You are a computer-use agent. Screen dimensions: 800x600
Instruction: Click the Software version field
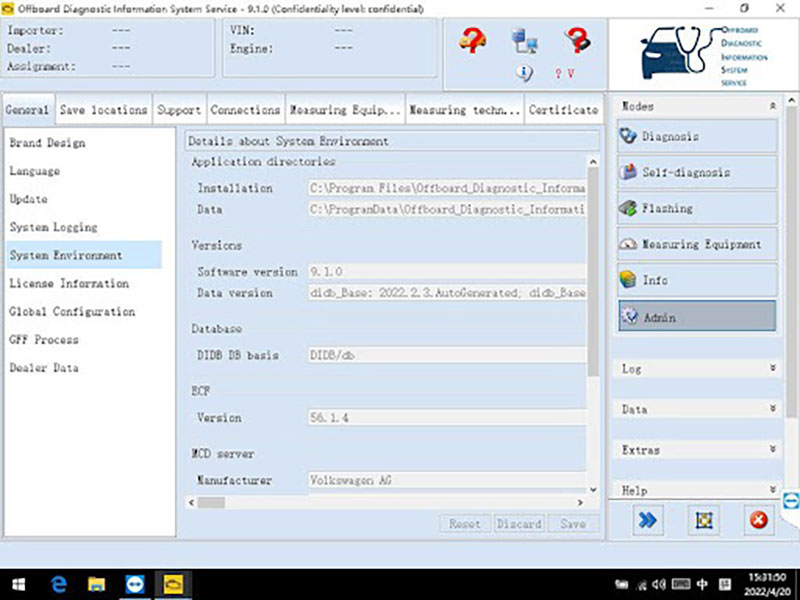[447, 271]
